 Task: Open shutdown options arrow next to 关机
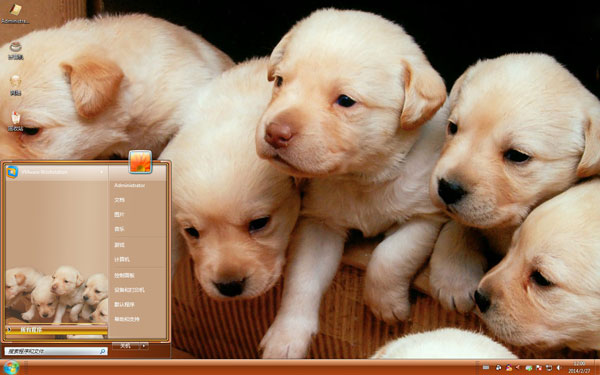coord(144,346)
